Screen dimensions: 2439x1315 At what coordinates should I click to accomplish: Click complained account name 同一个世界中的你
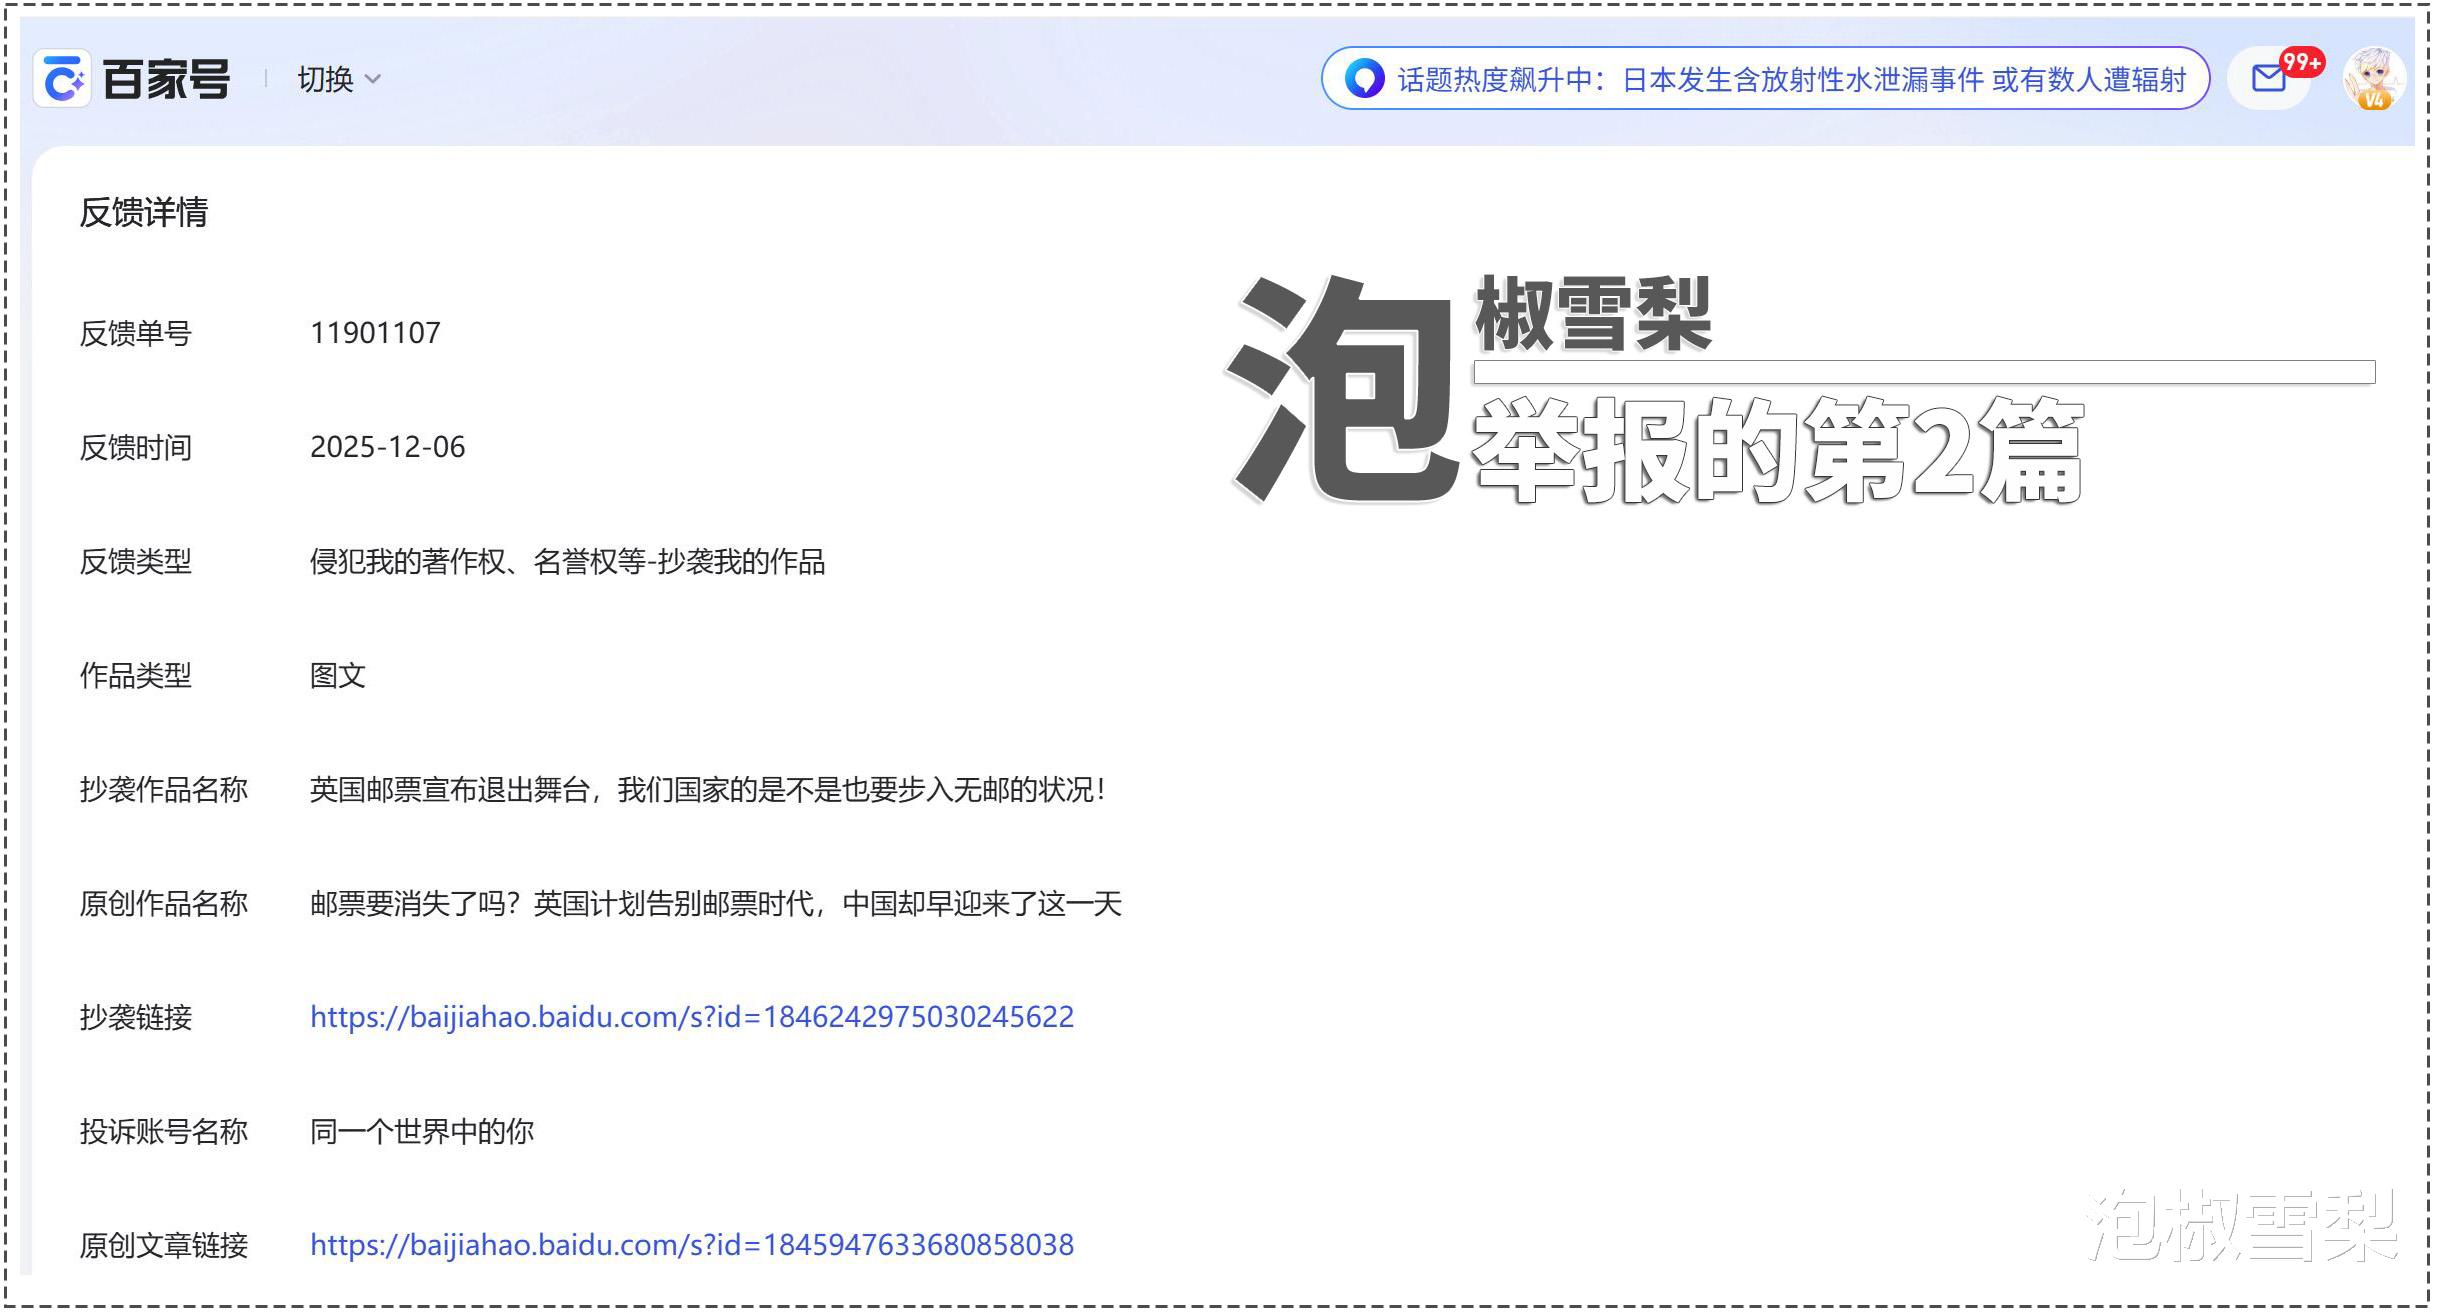[421, 1131]
